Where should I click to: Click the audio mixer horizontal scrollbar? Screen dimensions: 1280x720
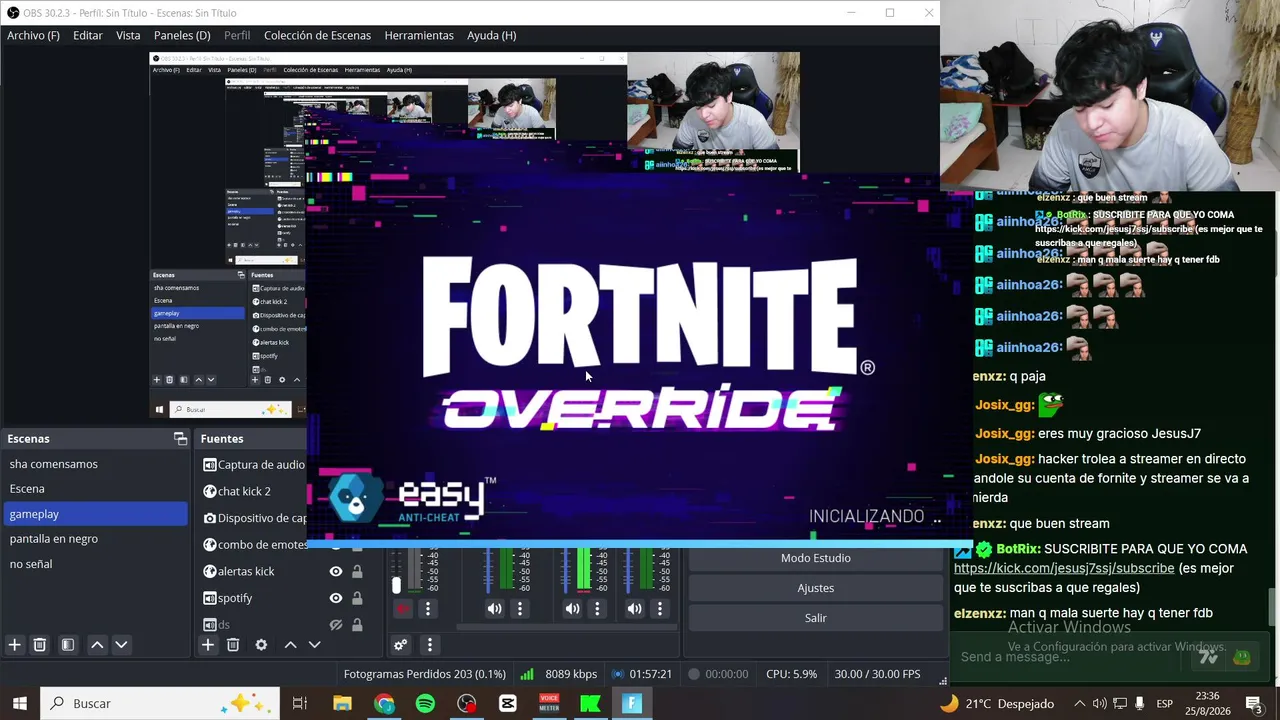[x=567, y=628]
